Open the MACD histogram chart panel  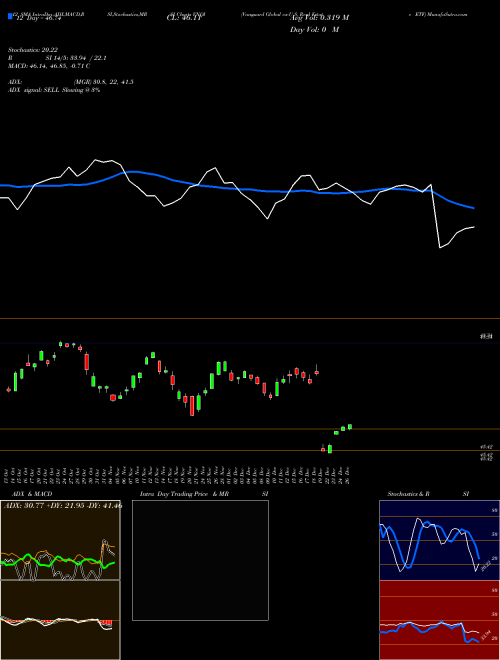(x=60, y=620)
